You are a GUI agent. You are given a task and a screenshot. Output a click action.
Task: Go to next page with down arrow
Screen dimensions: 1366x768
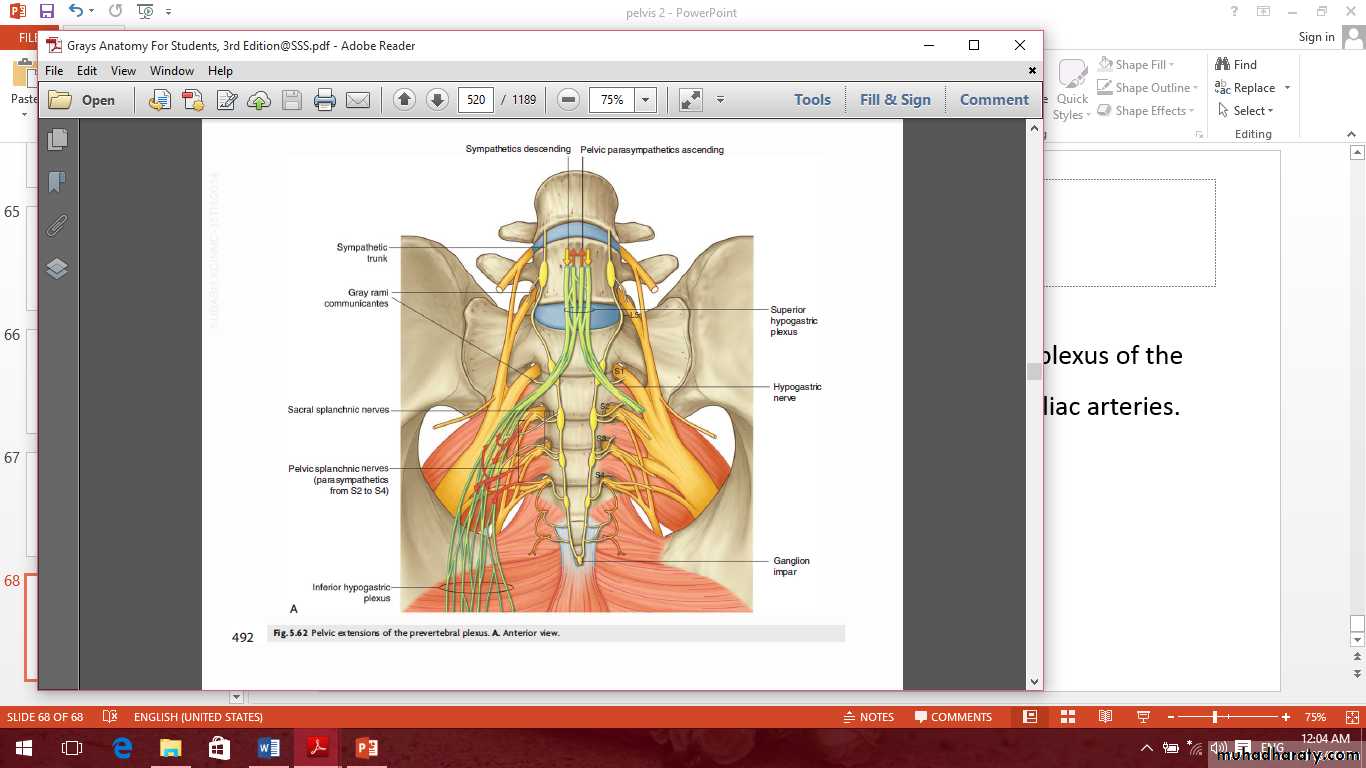pyautogui.click(x=437, y=100)
